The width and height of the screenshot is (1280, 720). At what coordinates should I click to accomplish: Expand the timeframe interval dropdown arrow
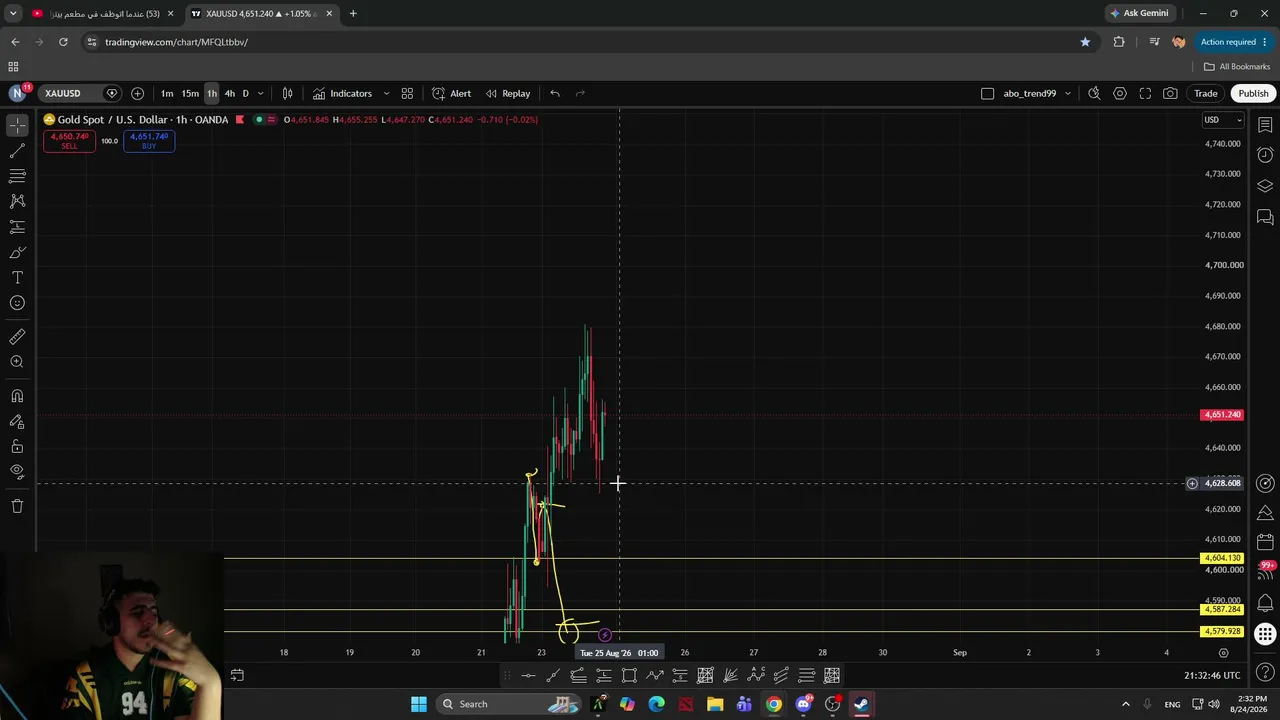click(261, 93)
